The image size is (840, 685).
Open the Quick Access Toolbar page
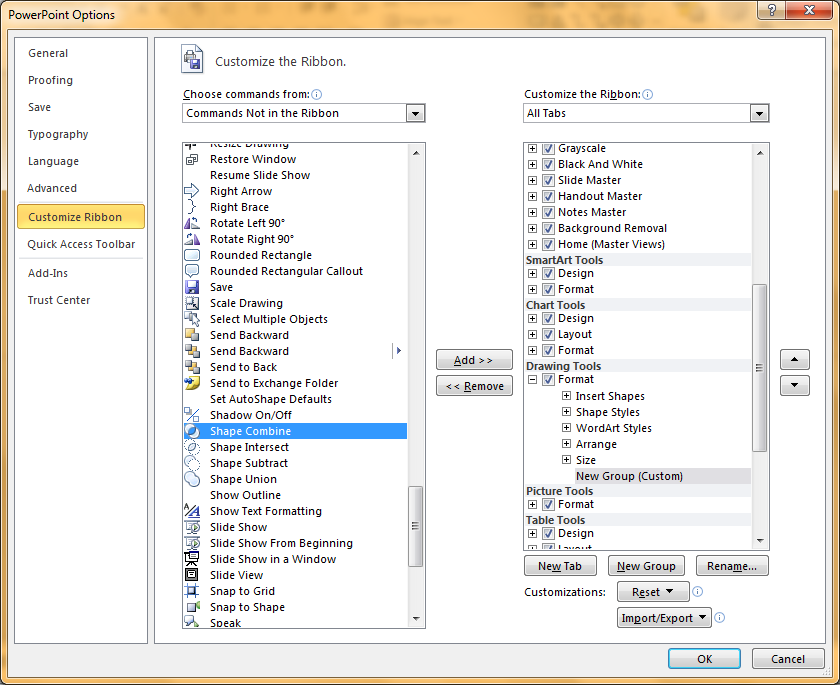pos(81,244)
